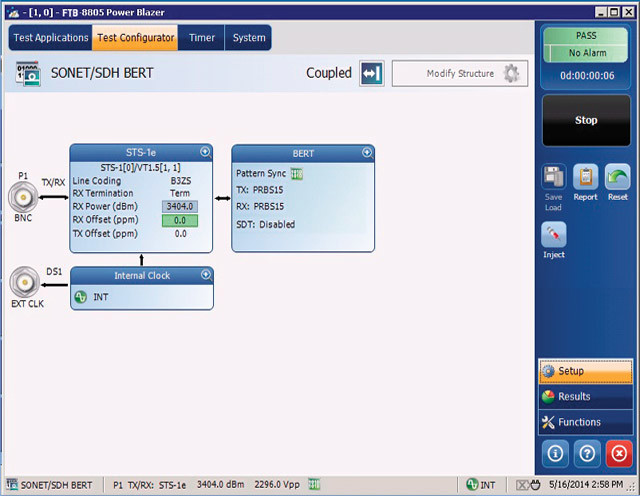The width and height of the screenshot is (640, 496).
Task: Click the P1 BNC connector icon
Action: (23, 198)
